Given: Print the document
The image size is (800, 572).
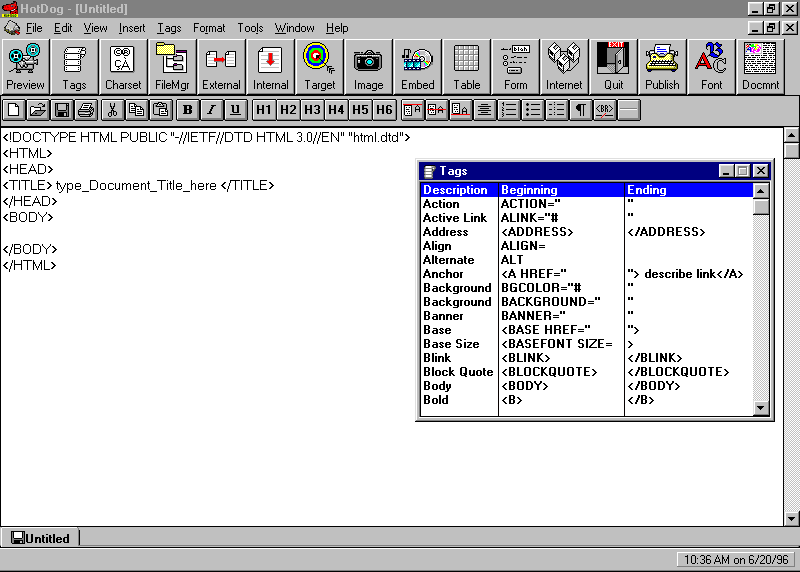Looking at the screenshot, I should click(x=86, y=110).
